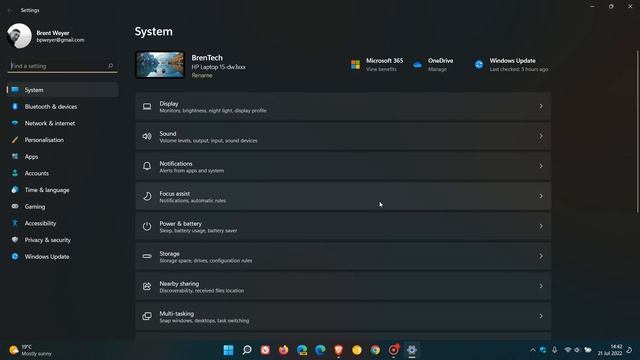Click the HP Laptop model text
Screen dimensions: 640x360
tap(218, 67)
